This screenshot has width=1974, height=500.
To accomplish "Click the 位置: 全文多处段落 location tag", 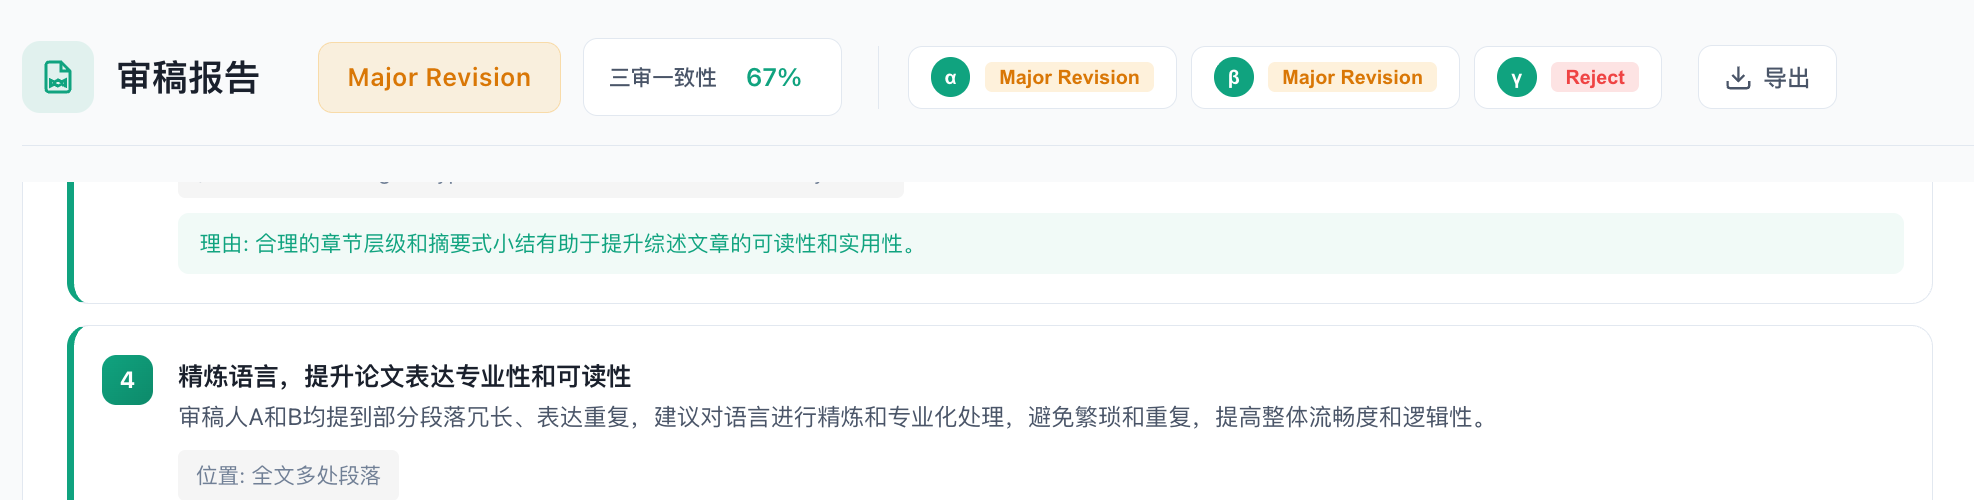I will (x=288, y=475).
